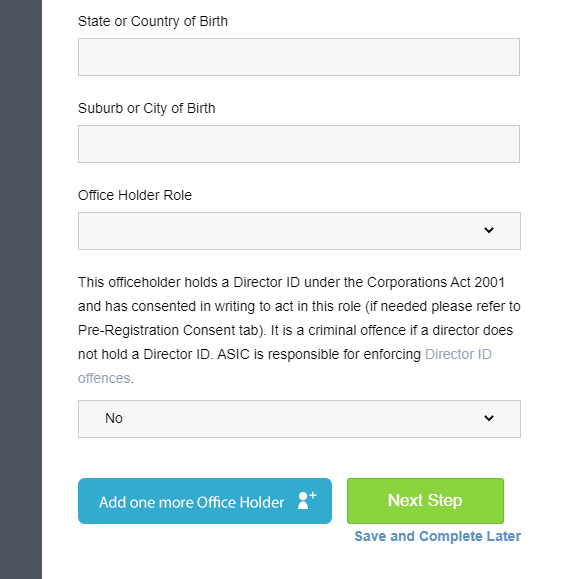The image size is (568, 579).
Task: Click the word "offences" in the link
Action: tap(104, 378)
